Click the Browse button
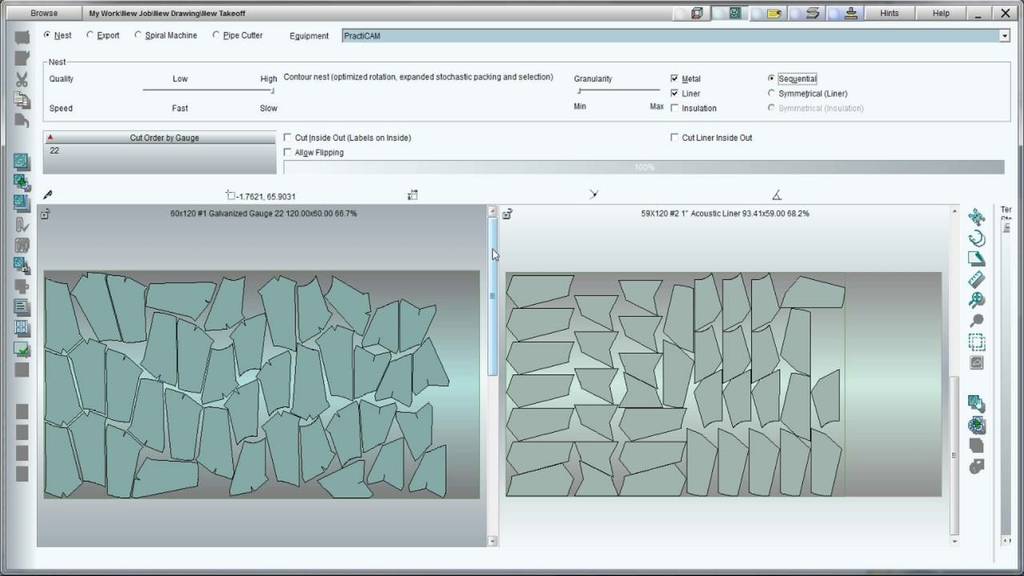The image size is (1024, 576). point(43,13)
